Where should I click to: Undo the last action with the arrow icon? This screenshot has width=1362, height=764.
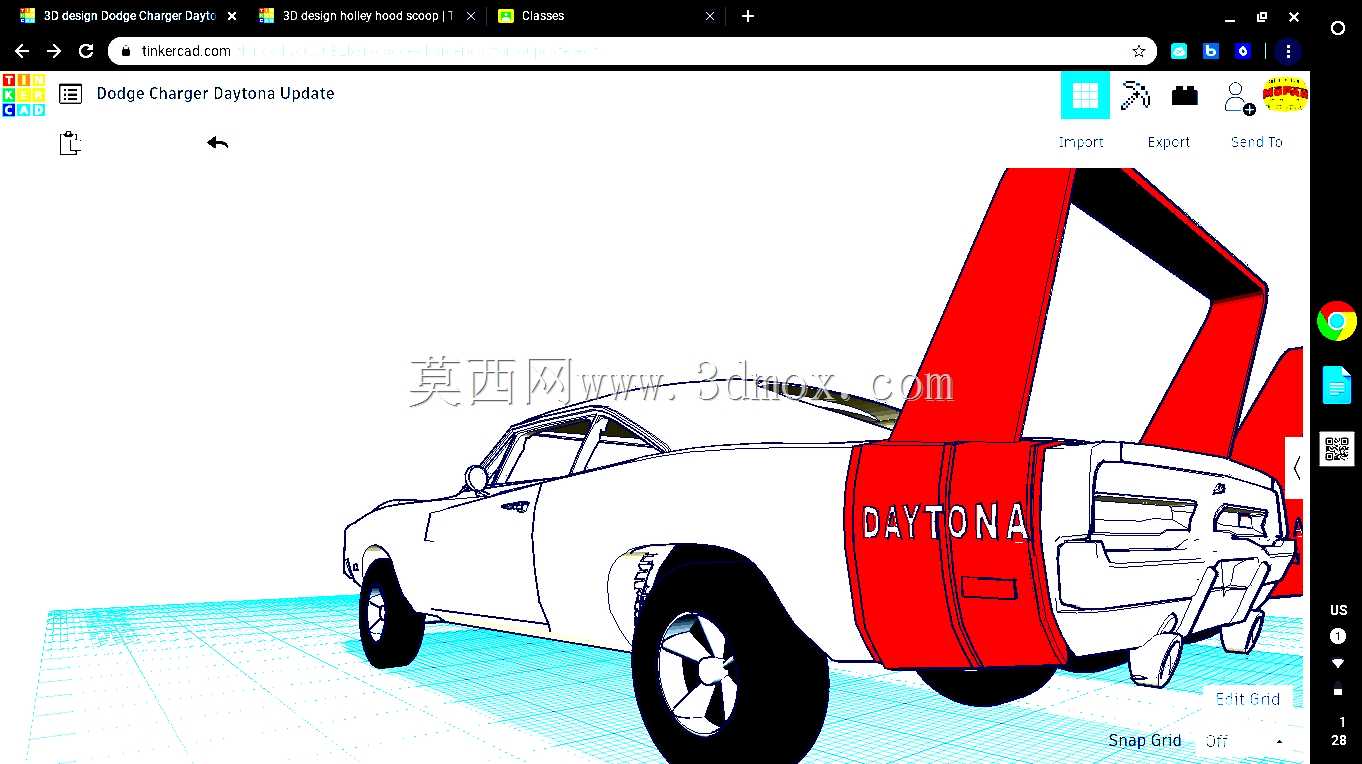[x=218, y=143]
